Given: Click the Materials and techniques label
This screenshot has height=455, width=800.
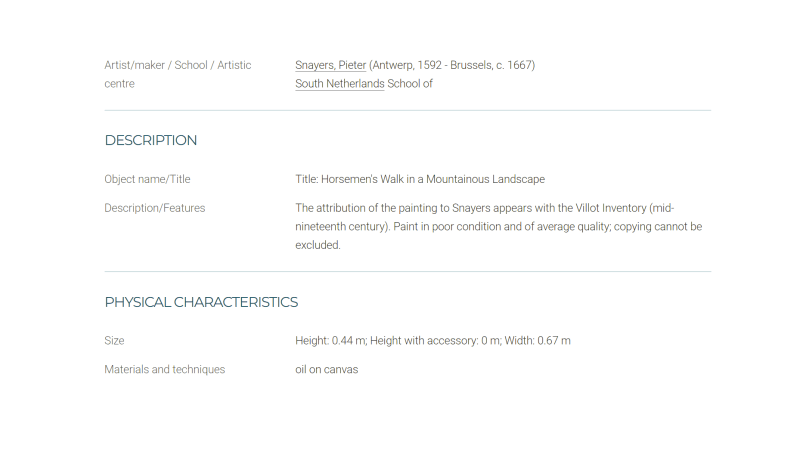Looking at the screenshot, I should [165, 369].
